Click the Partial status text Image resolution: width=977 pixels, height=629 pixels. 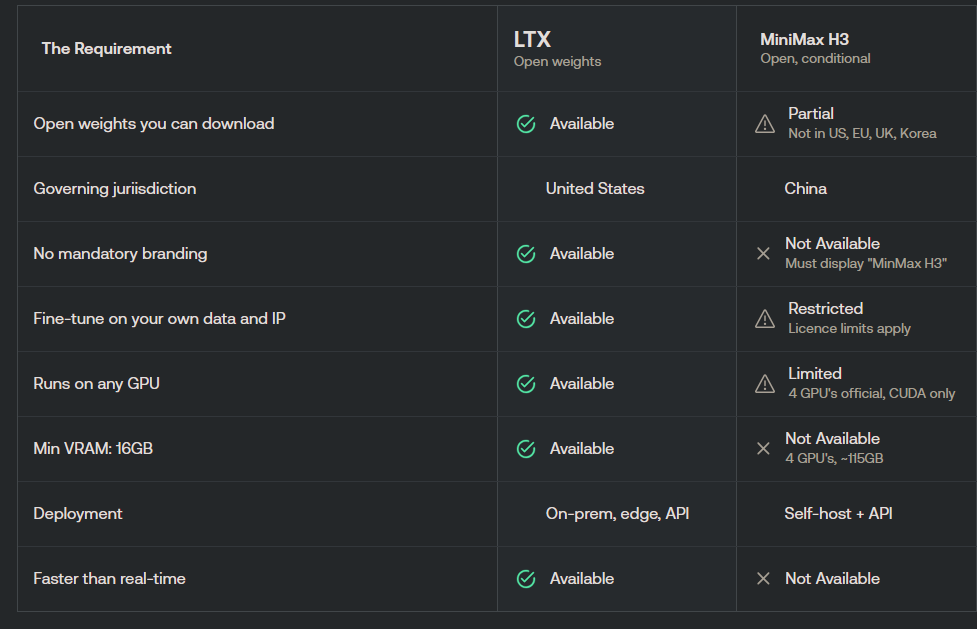click(811, 113)
